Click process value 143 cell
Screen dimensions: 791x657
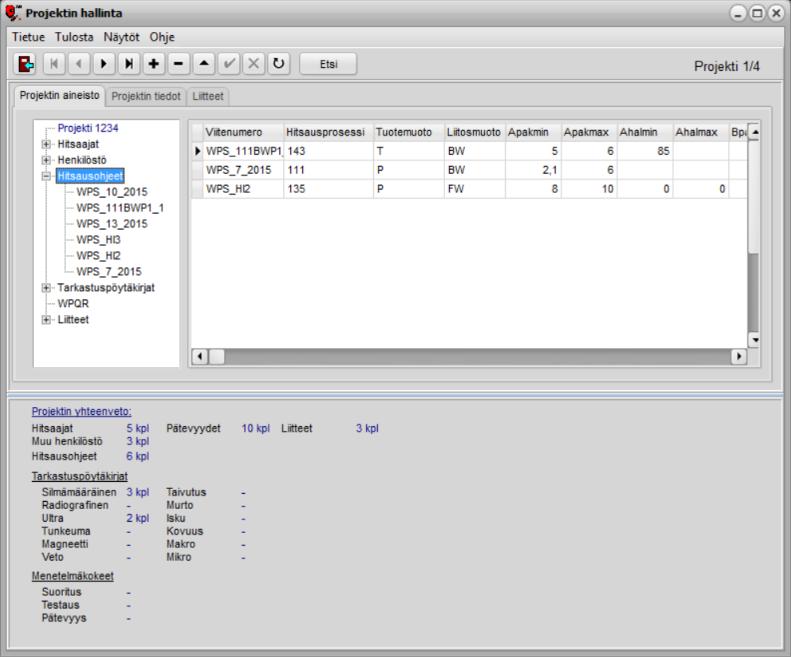tap(328, 151)
